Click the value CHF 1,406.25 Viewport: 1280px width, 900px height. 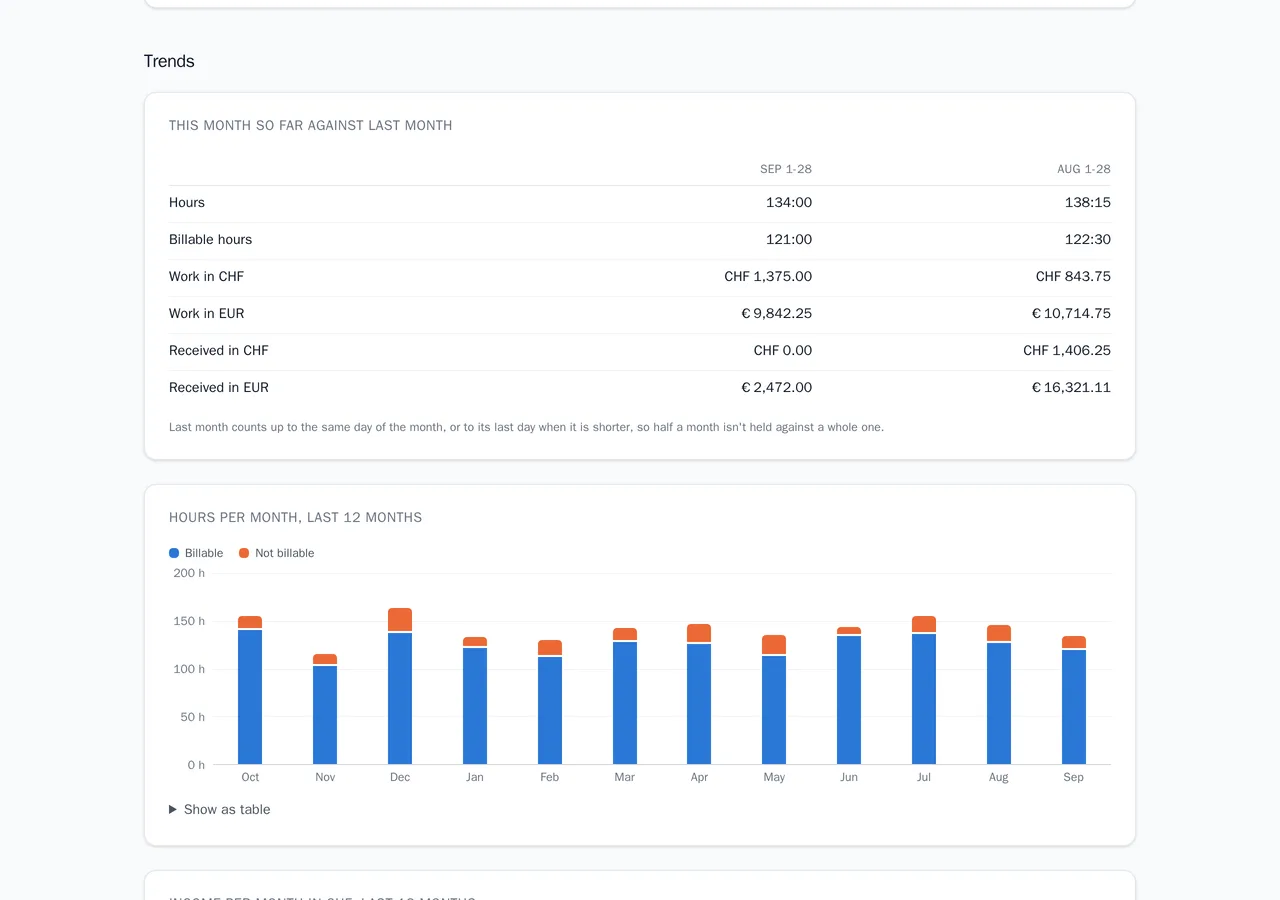[1067, 351]
